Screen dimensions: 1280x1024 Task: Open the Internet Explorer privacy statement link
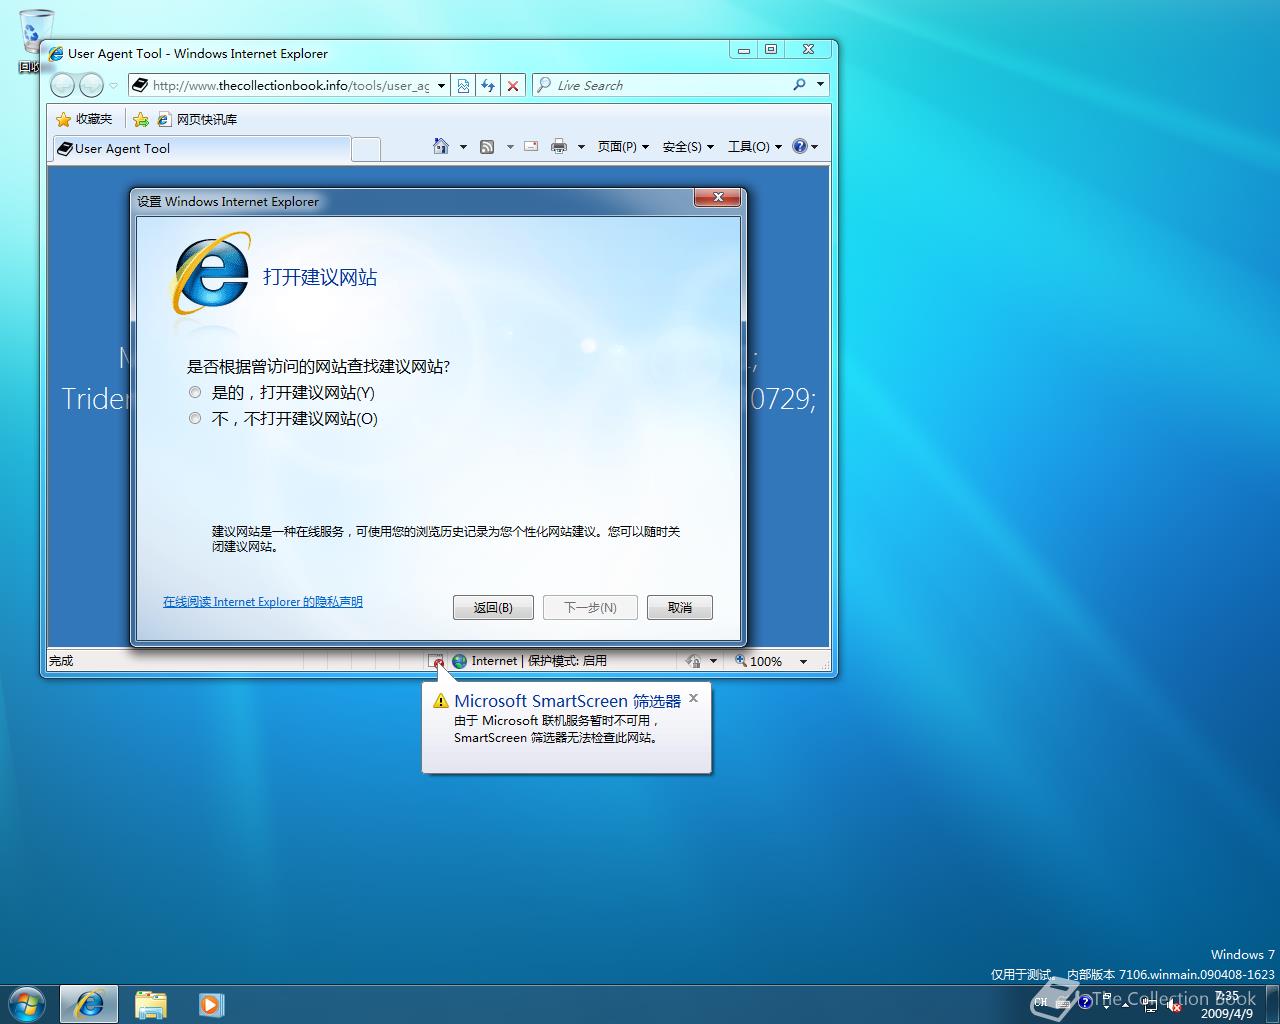point(263,602)
